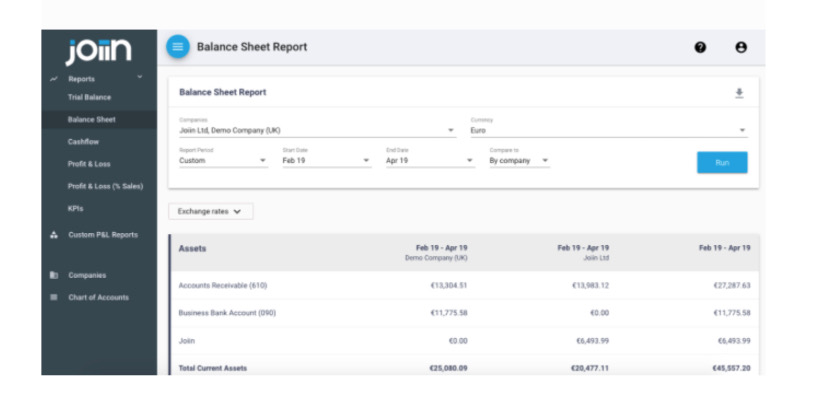Image resolution: width=828 pixels, height=412 pixels.
Task: Open the Companies dropdown selector
Action: pyautogui.click(x=317, y=130)
